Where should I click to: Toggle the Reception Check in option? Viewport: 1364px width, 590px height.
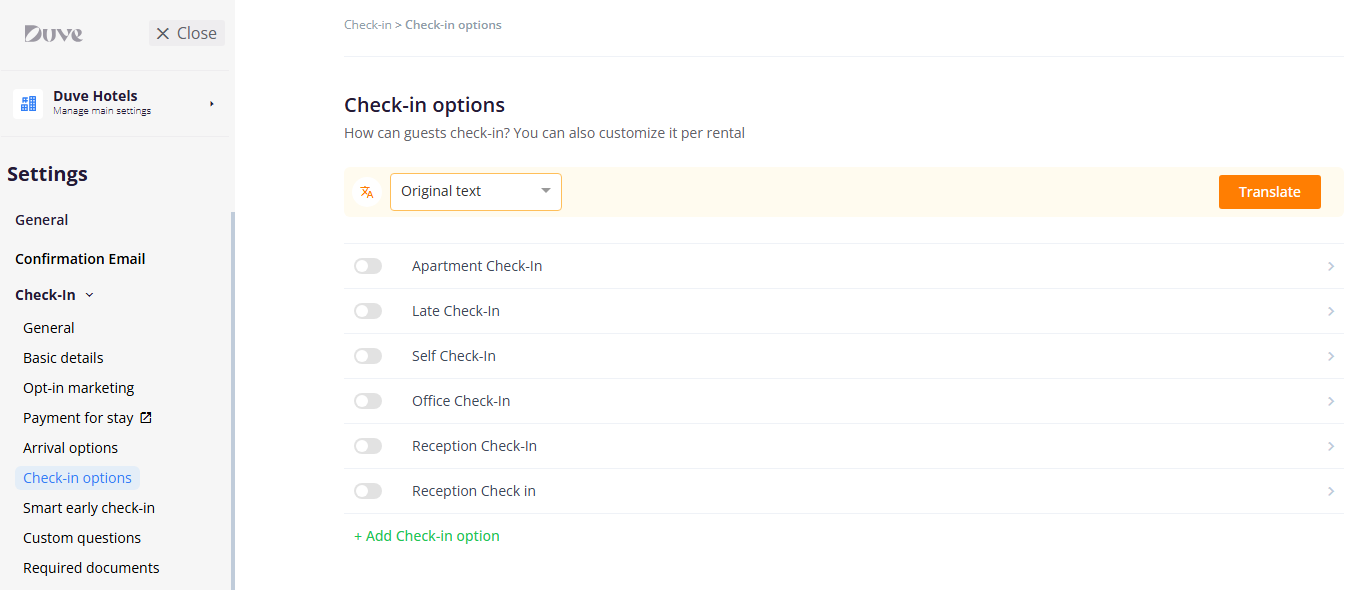click(368, 491)
